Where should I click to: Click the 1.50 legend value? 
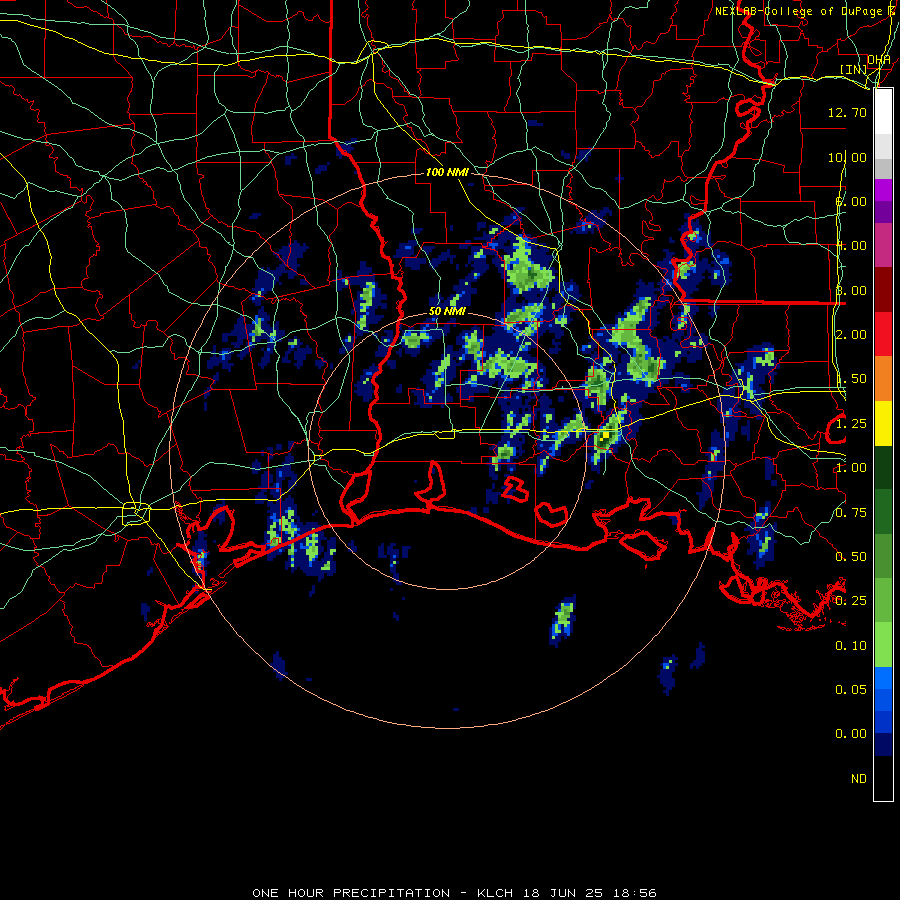pos(851,379)
